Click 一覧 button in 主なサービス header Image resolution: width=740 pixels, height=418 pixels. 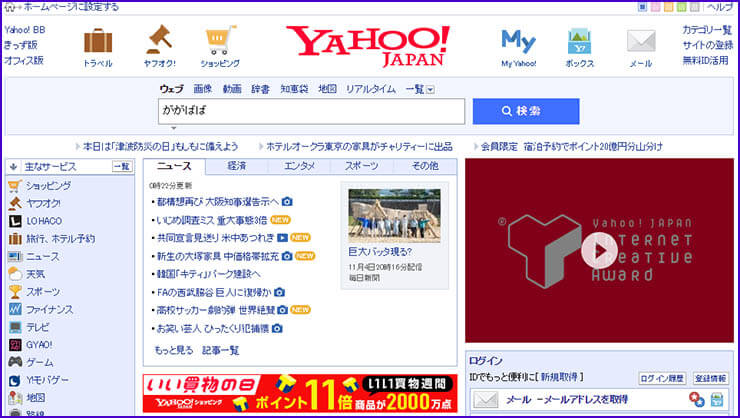(122, 167)
